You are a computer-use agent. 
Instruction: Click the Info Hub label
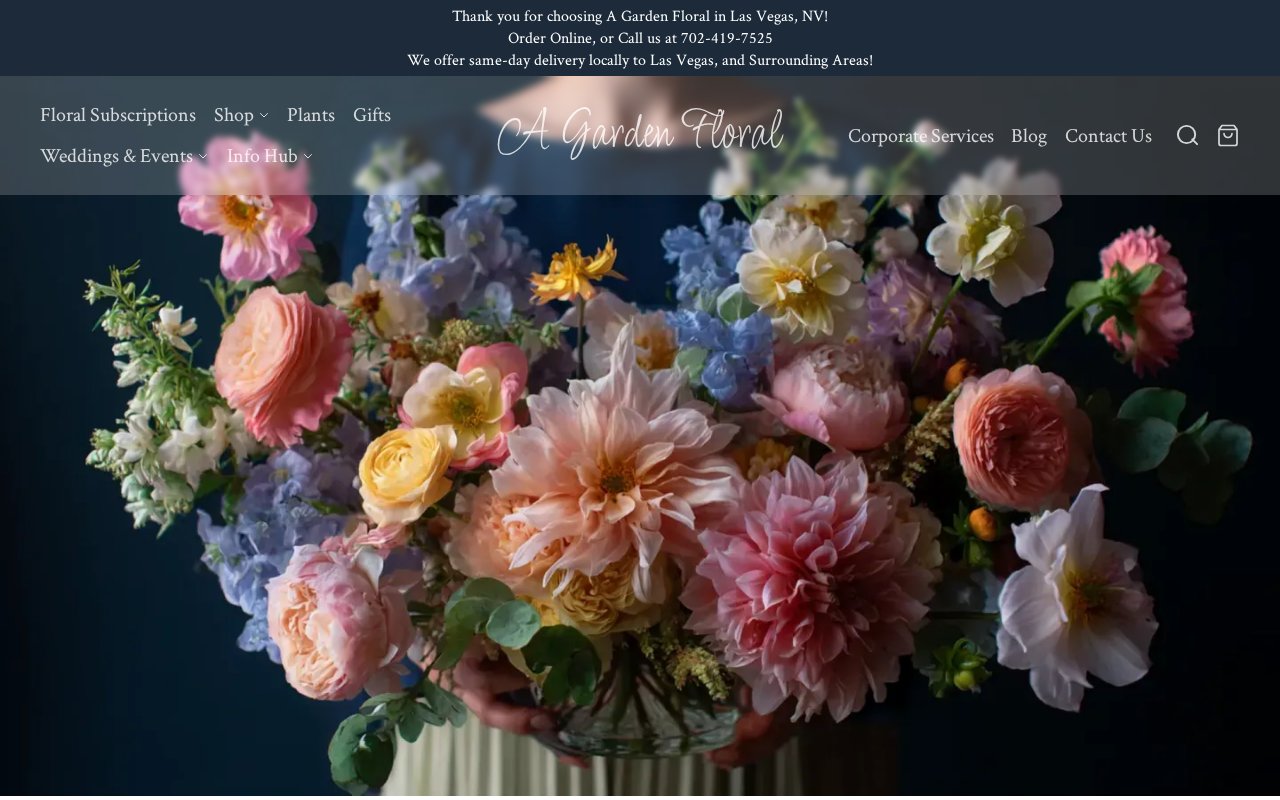pos(262,156)
